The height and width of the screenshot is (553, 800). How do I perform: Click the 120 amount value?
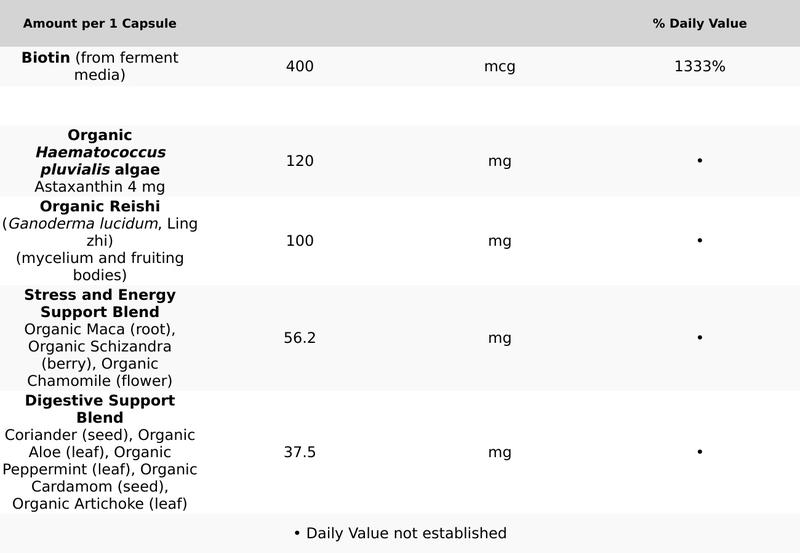[x=299, y=160]
